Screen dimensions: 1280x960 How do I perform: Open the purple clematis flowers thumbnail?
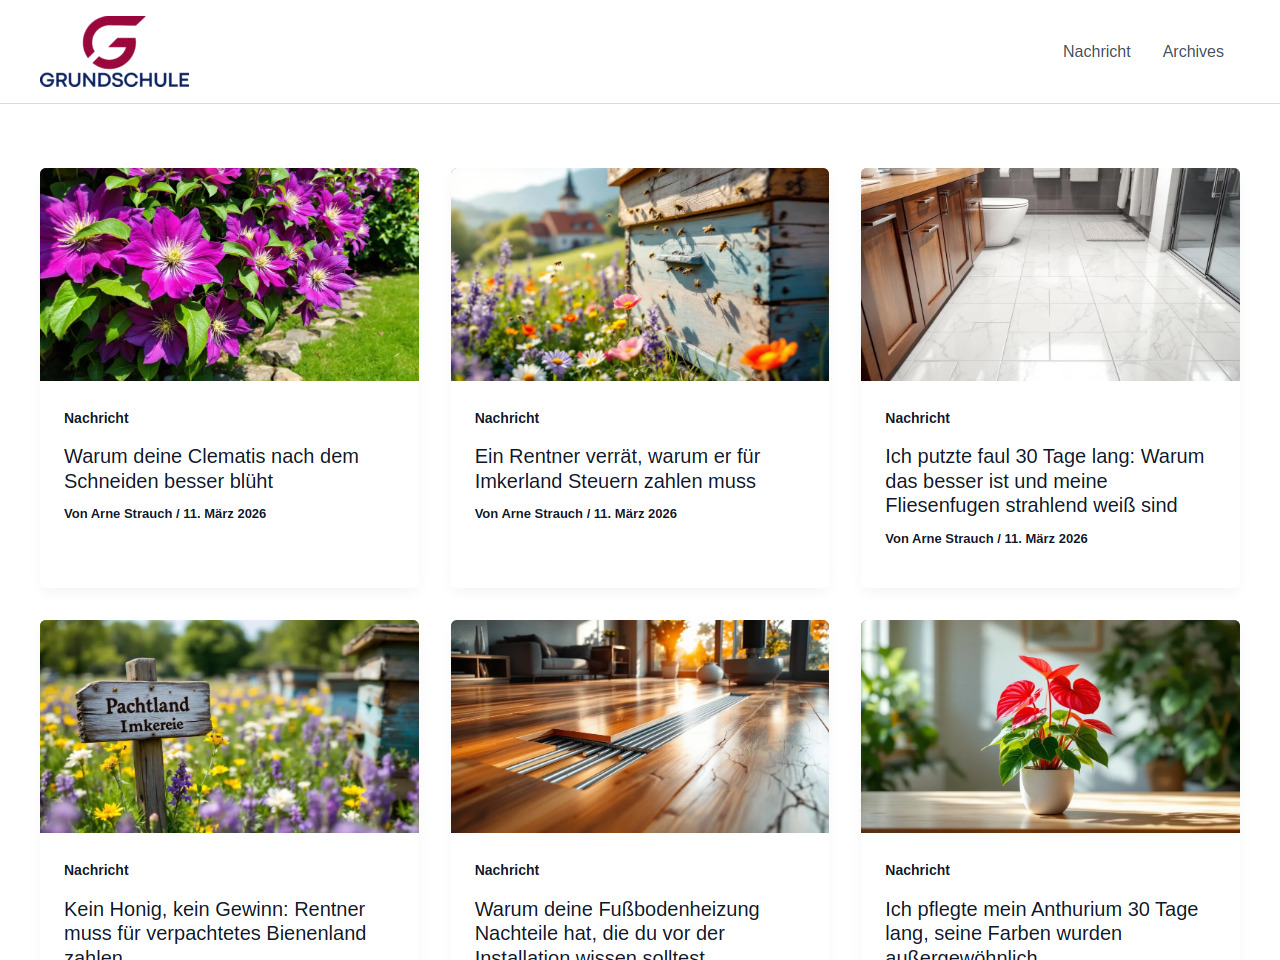pyautogui.click(x=229, y=274)
